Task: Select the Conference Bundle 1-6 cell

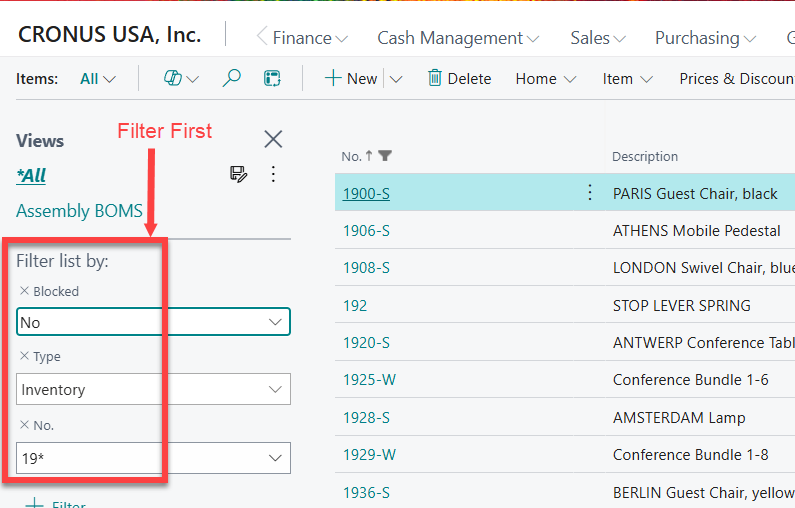Action: point(691,380)
